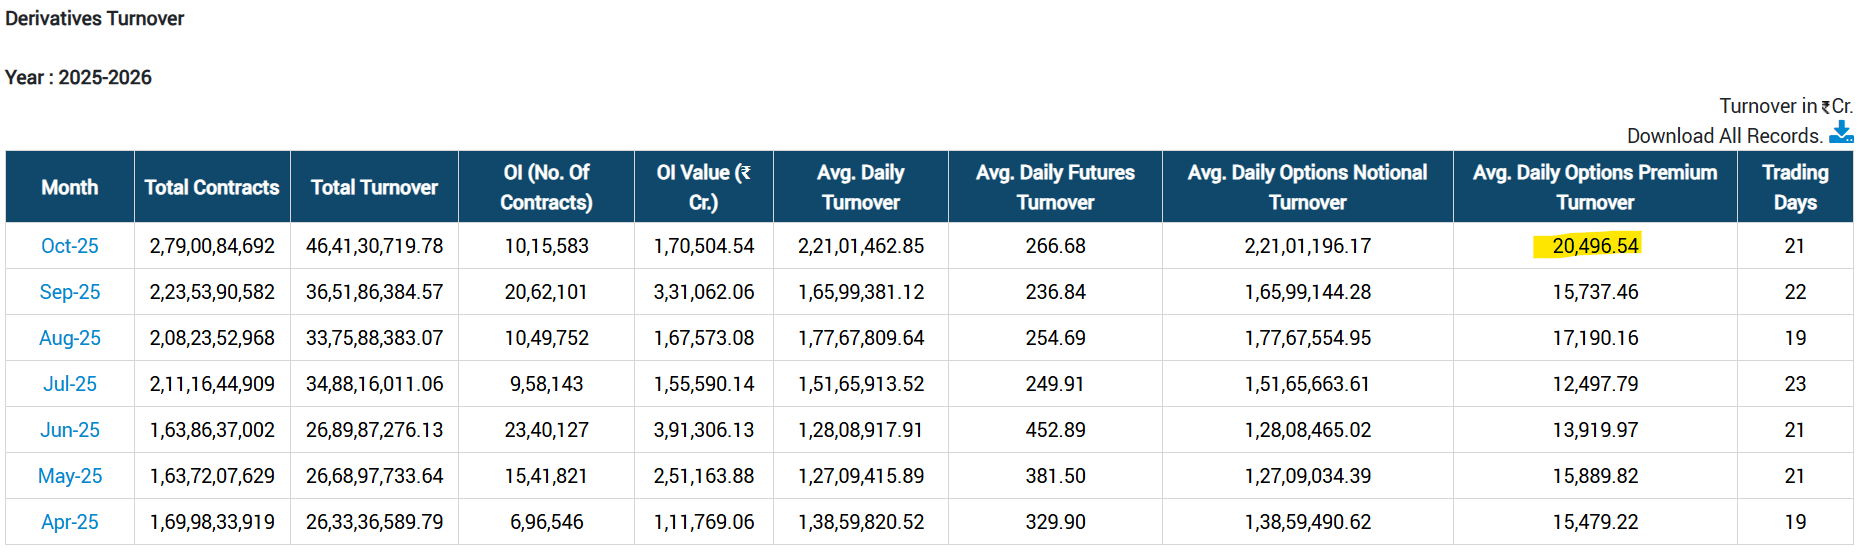Image resolution: width=1859 pixels, height=552 pixels.
Task: Click the highlighted 20,496.54 value
Action: click(x=1594, y=246)
